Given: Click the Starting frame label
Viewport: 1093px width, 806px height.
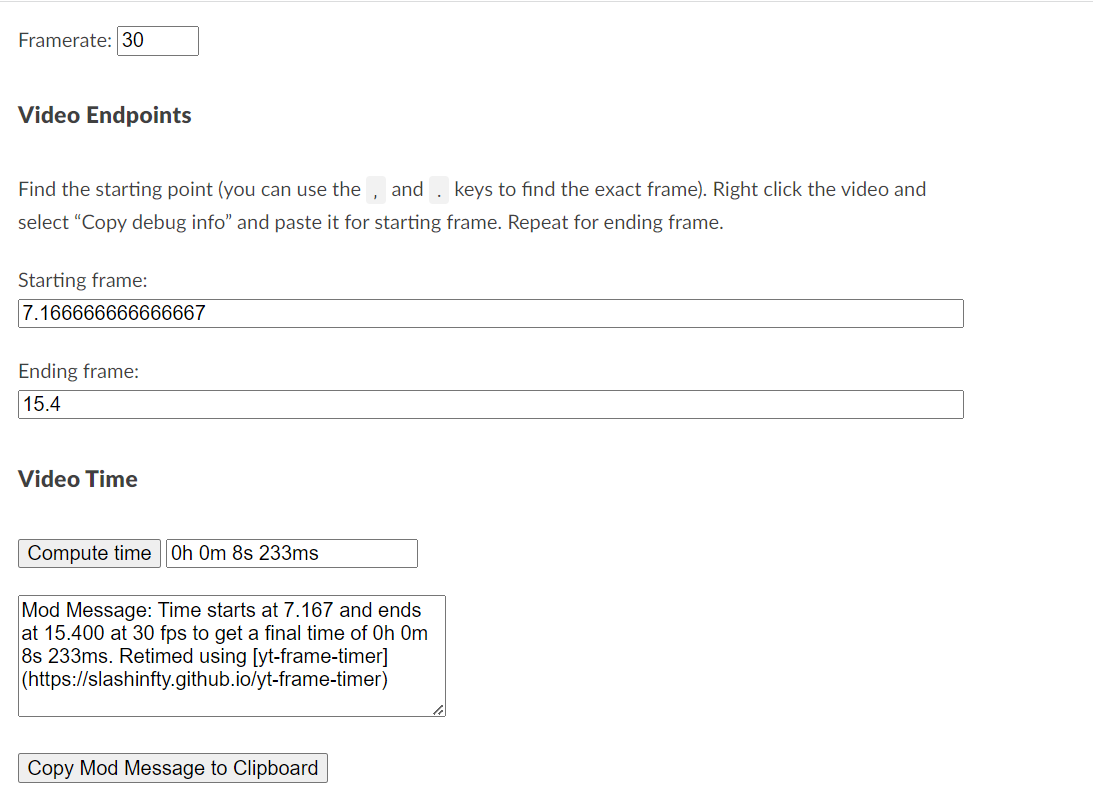Looking at the screenshot, I should pos(82,281).
